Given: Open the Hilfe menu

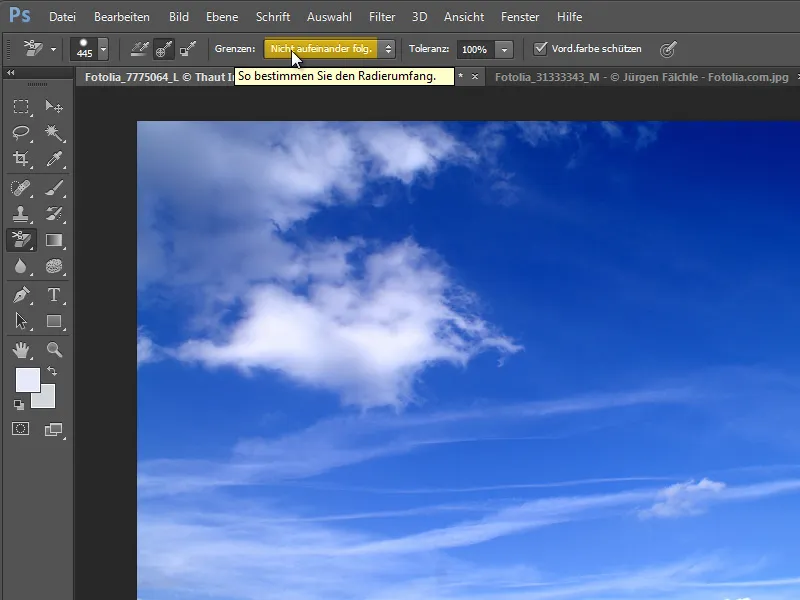Looking at the screenshot, I should coord(569,17).
